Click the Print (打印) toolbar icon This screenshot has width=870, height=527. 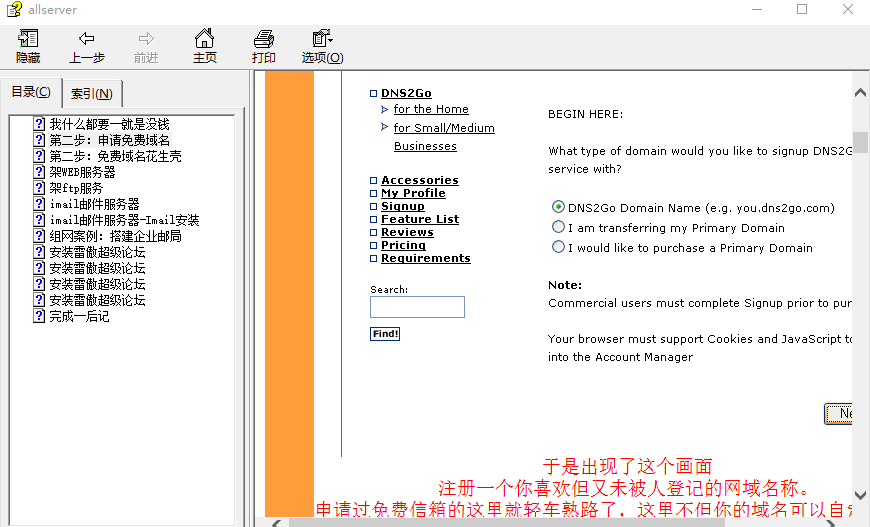point(264,40)
